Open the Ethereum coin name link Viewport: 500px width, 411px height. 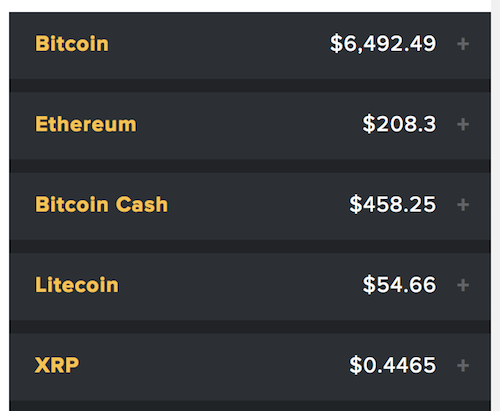(86, 124)
